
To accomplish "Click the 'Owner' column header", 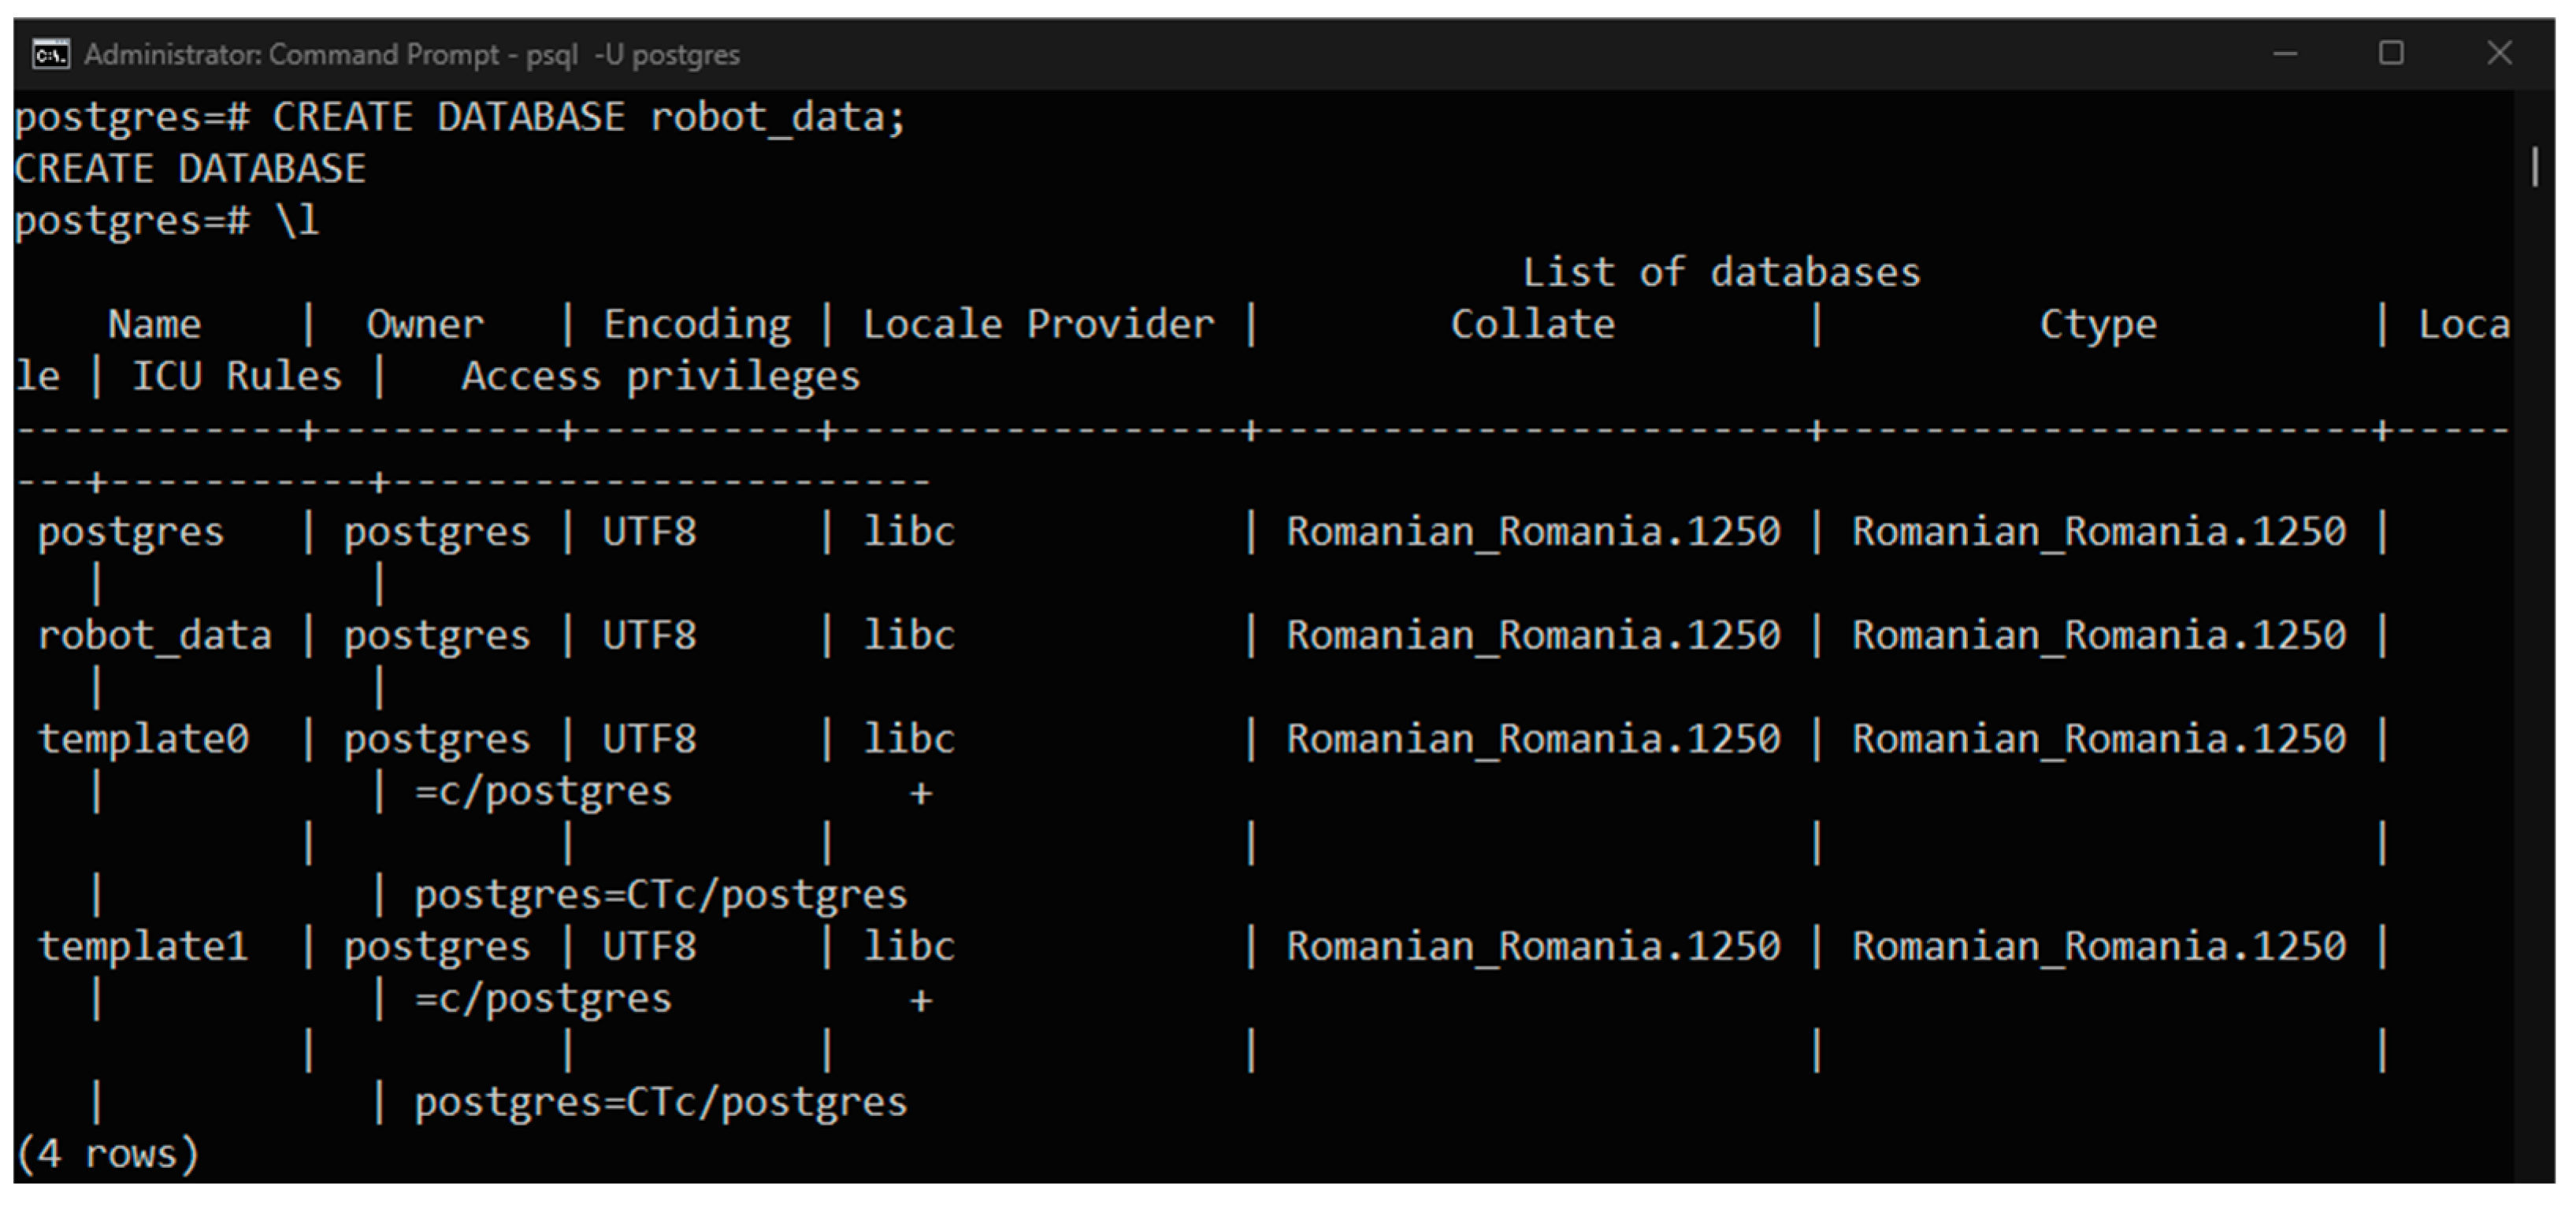I will coord(424,324).
